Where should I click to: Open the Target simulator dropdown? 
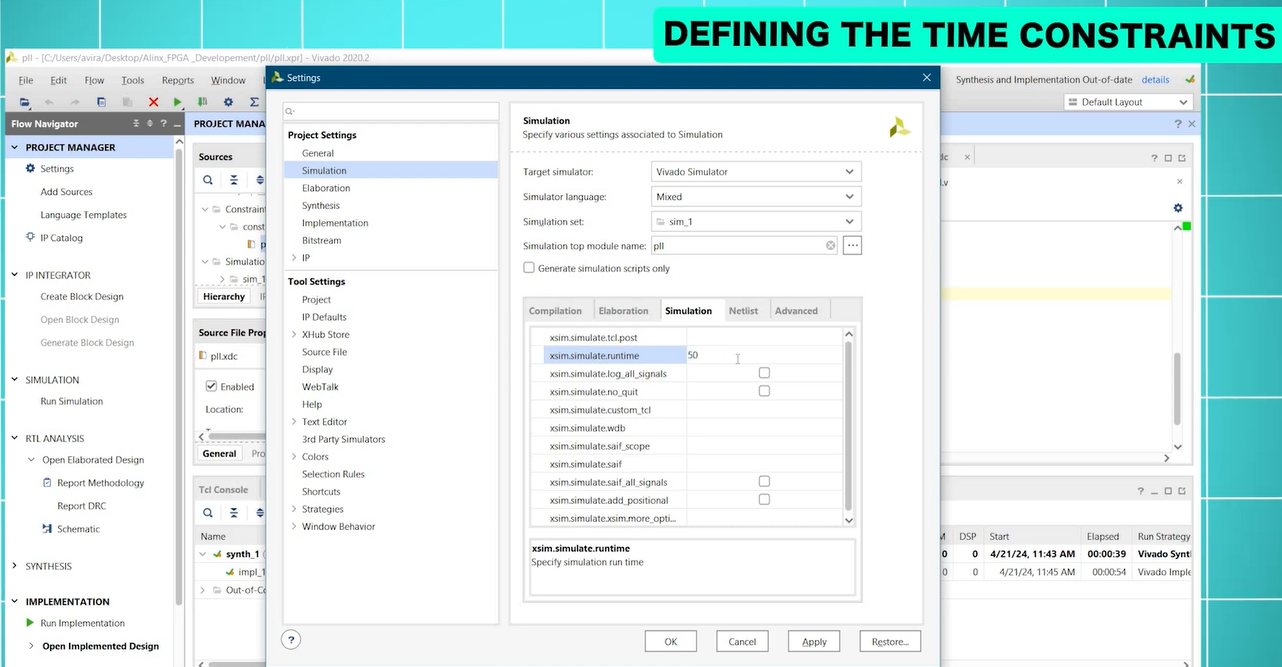coord(756,172)
